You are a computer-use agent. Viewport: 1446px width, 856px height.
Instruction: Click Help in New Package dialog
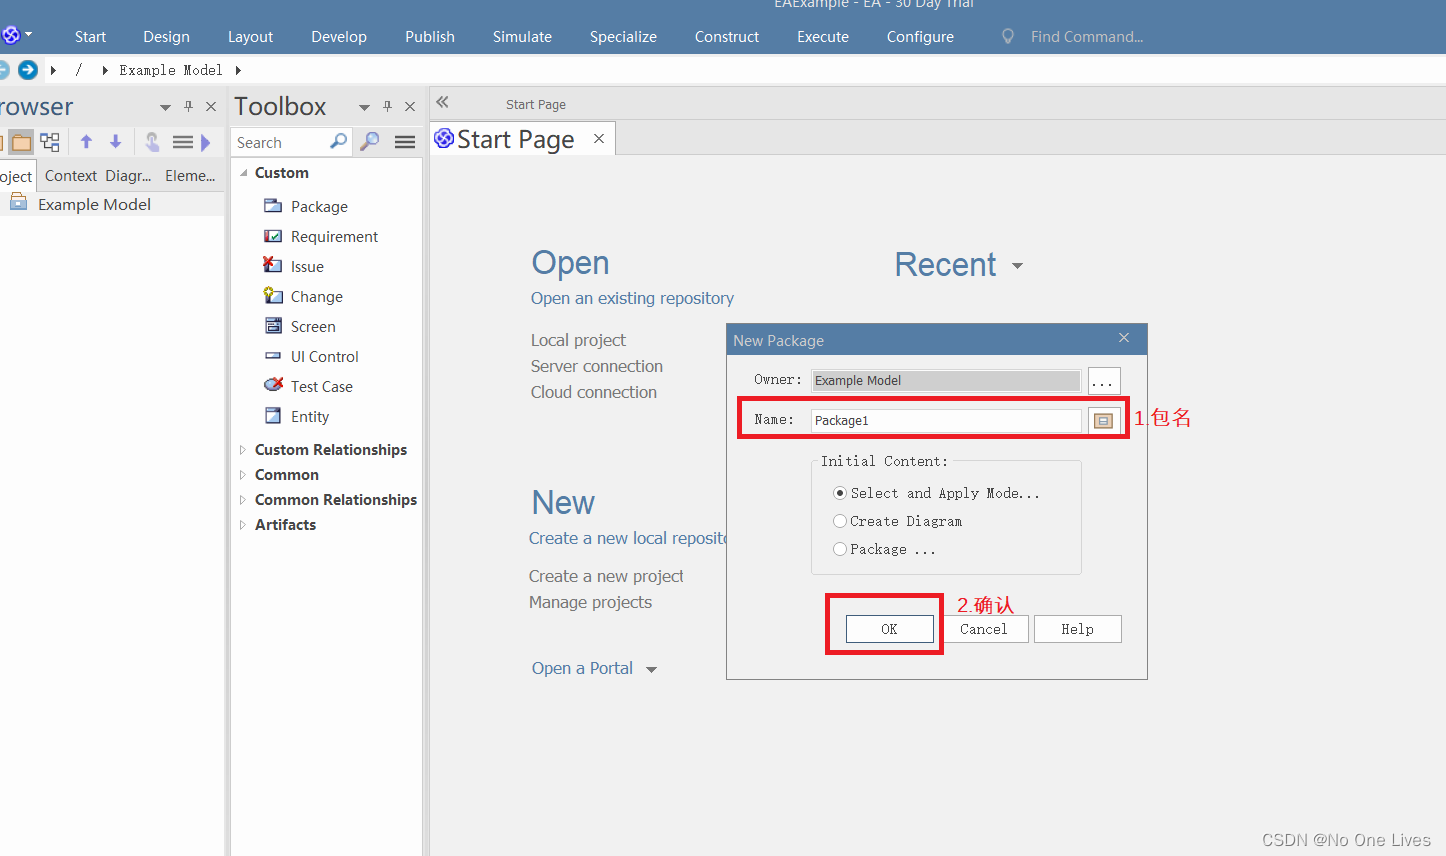(x=1077, y=629)
